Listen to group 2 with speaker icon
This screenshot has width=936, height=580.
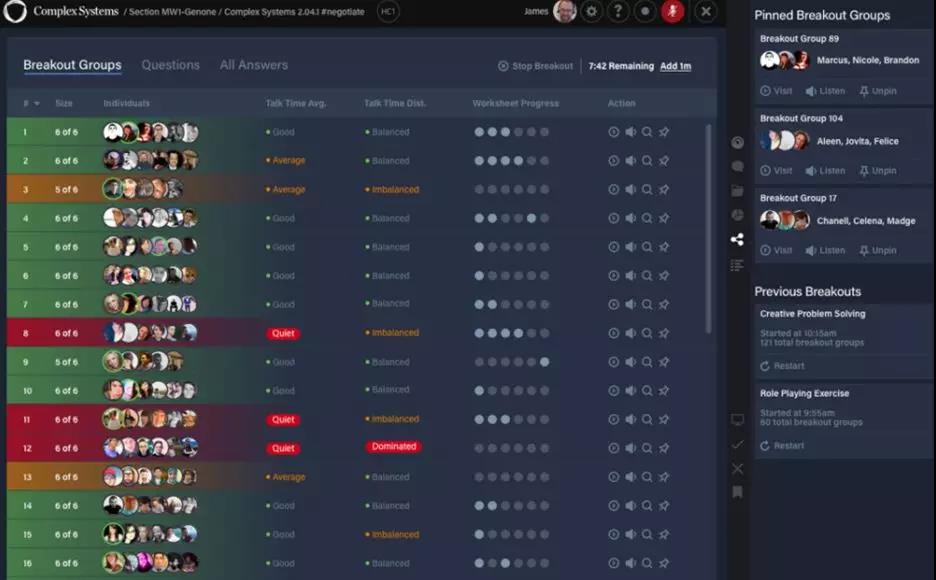pos(630,161)
